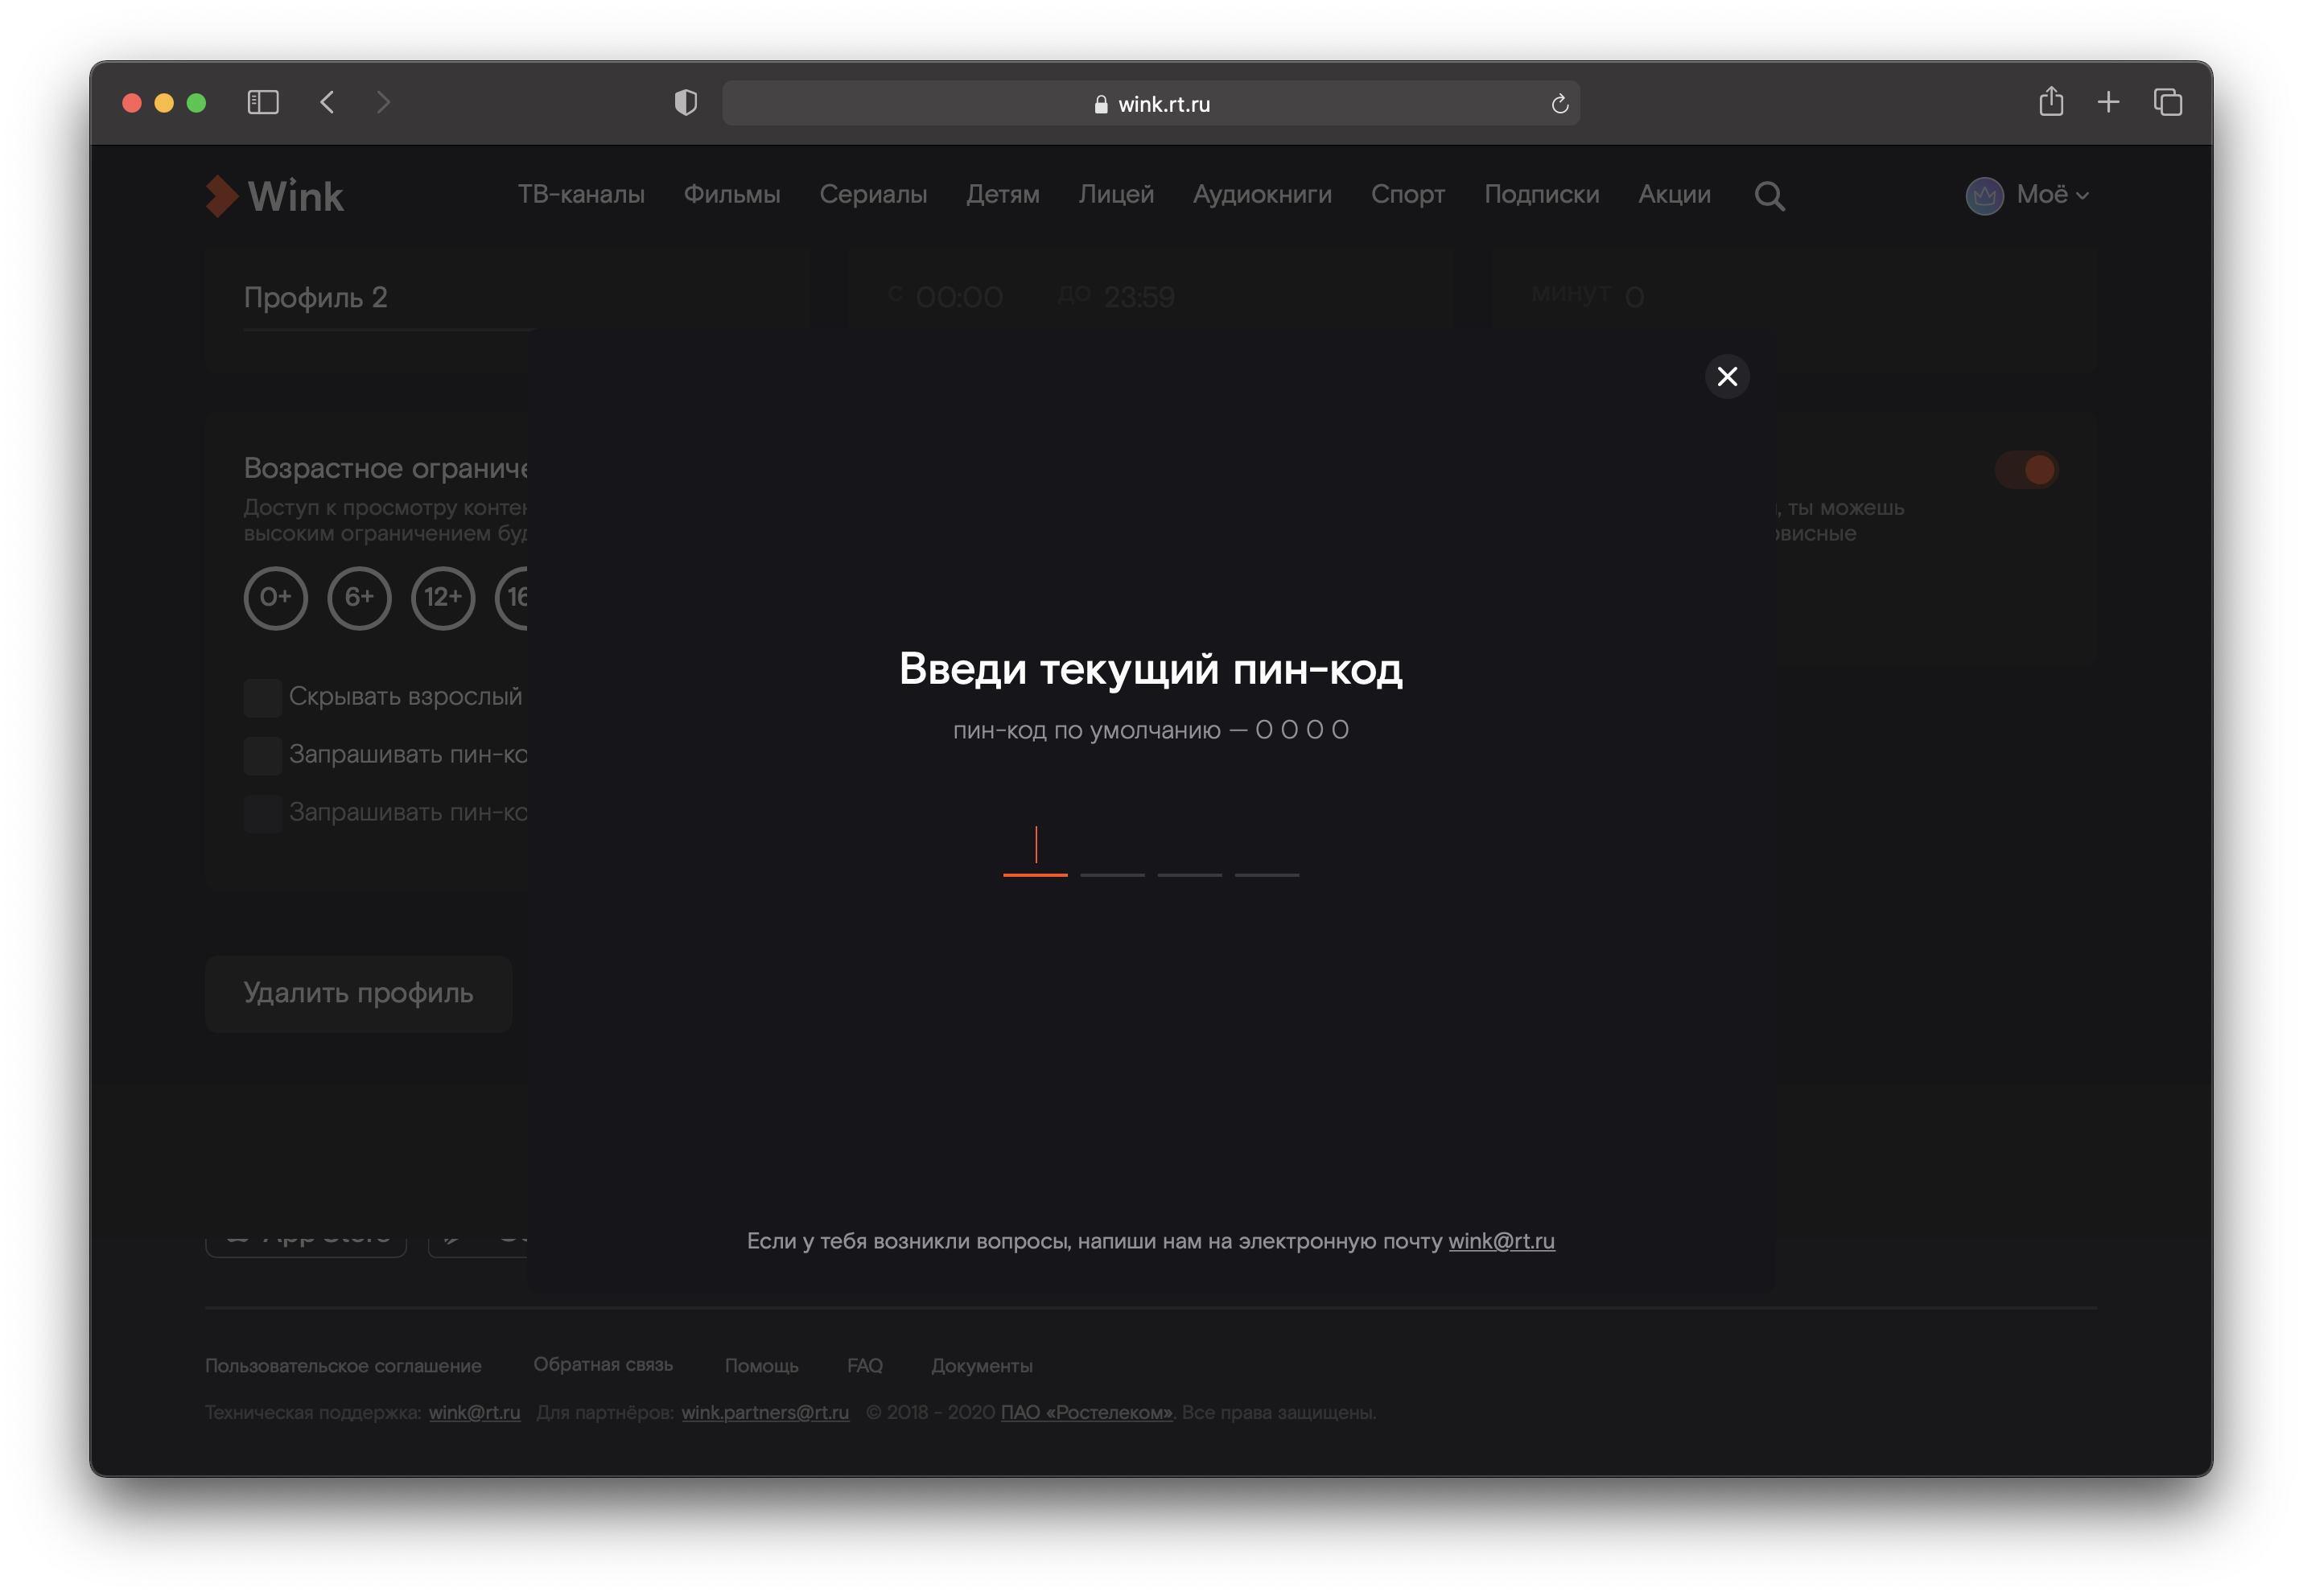Open a new tab with plus icon

(2108, 102)
